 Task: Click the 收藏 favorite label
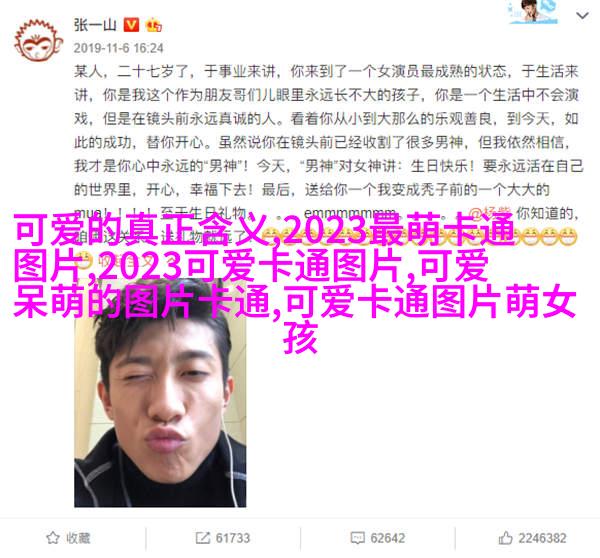coord(78,538)
